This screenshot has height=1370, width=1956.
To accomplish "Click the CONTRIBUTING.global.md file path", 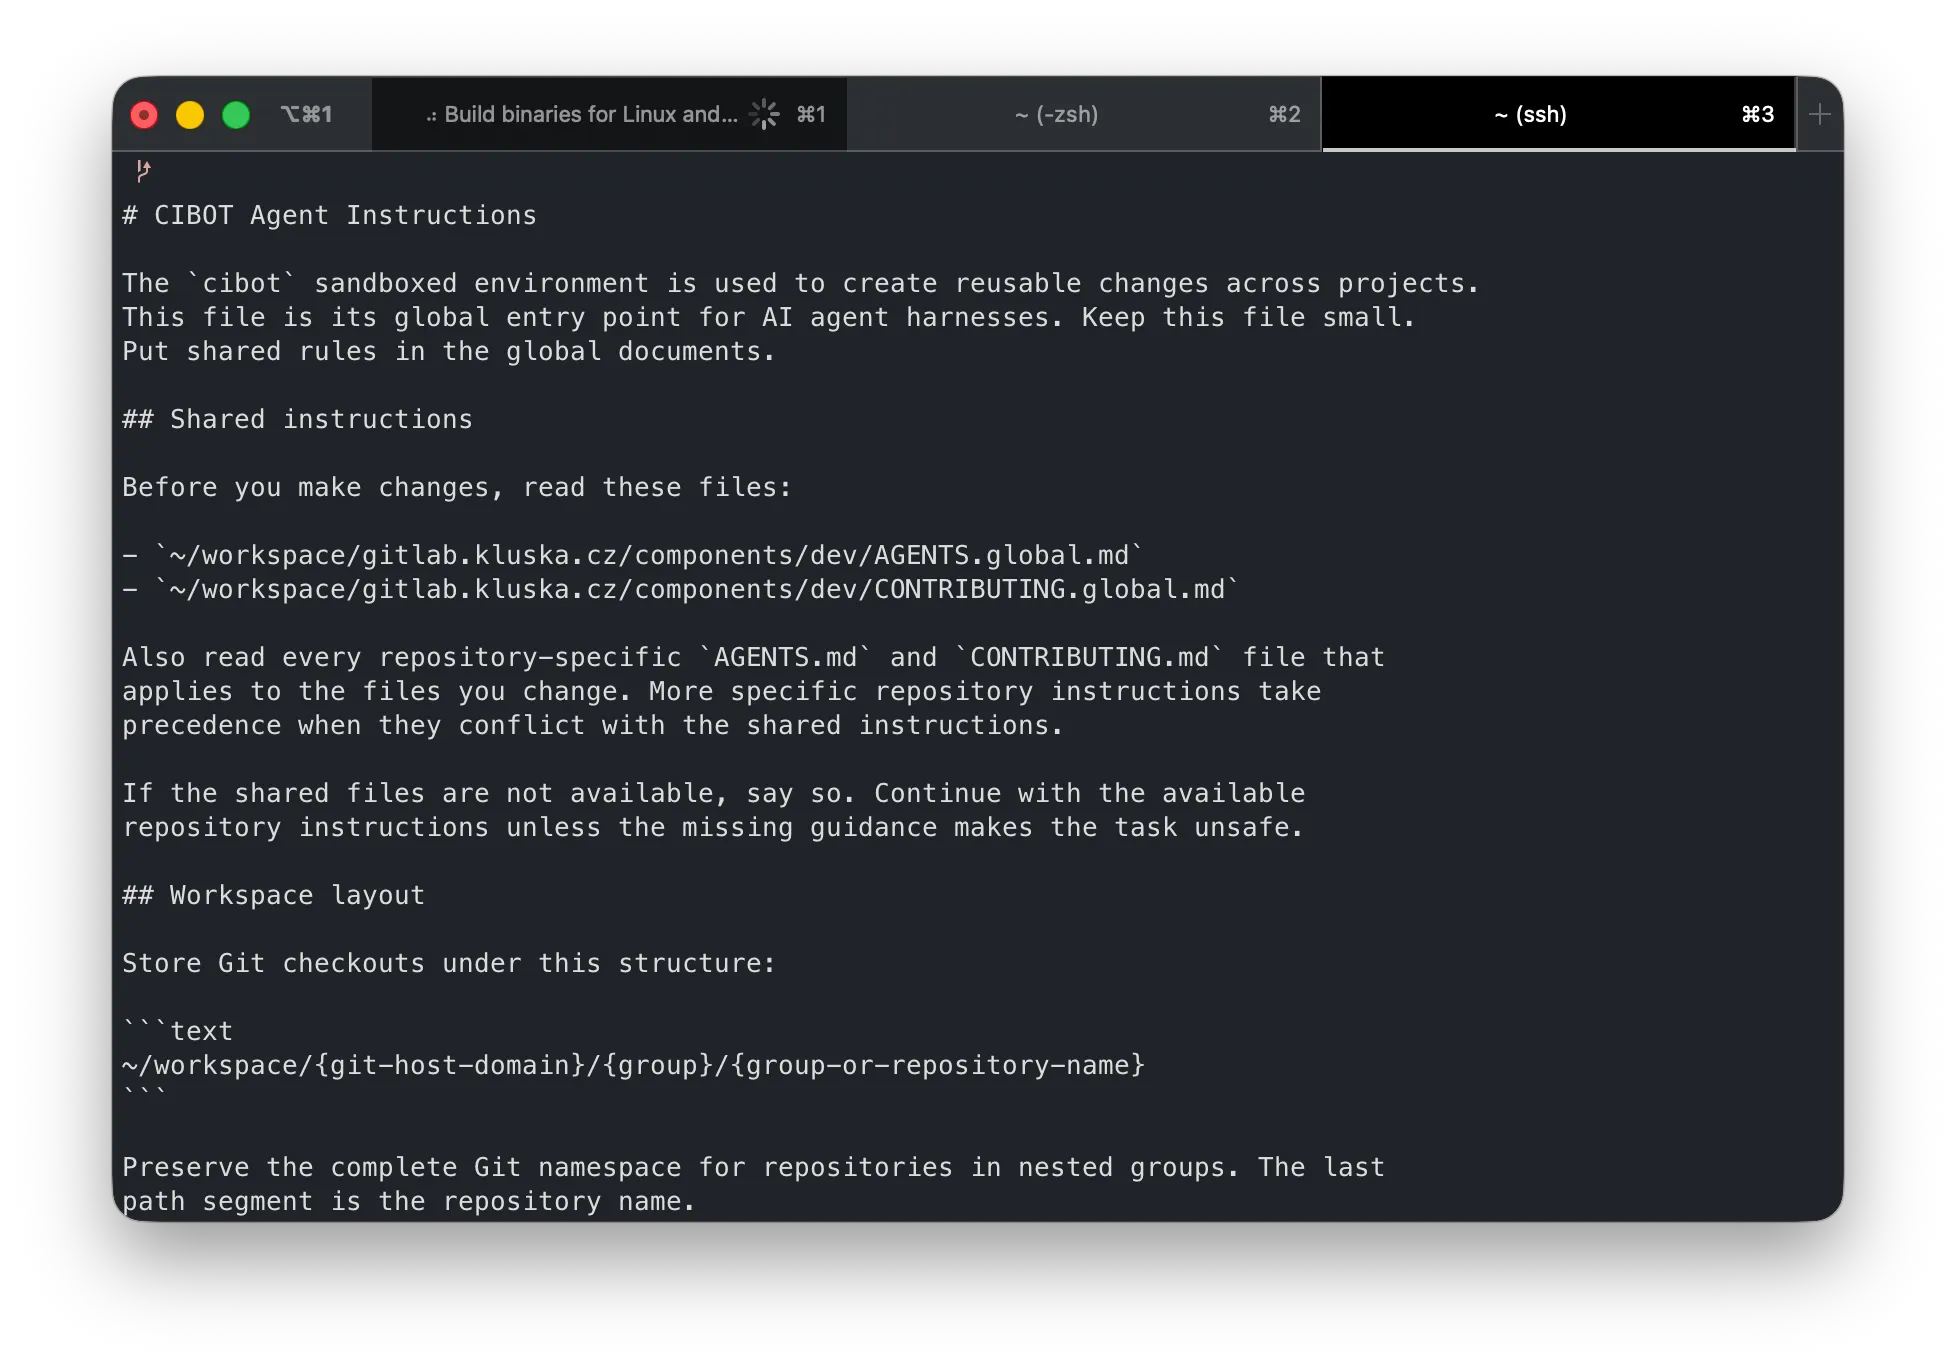I will (697, 589).
